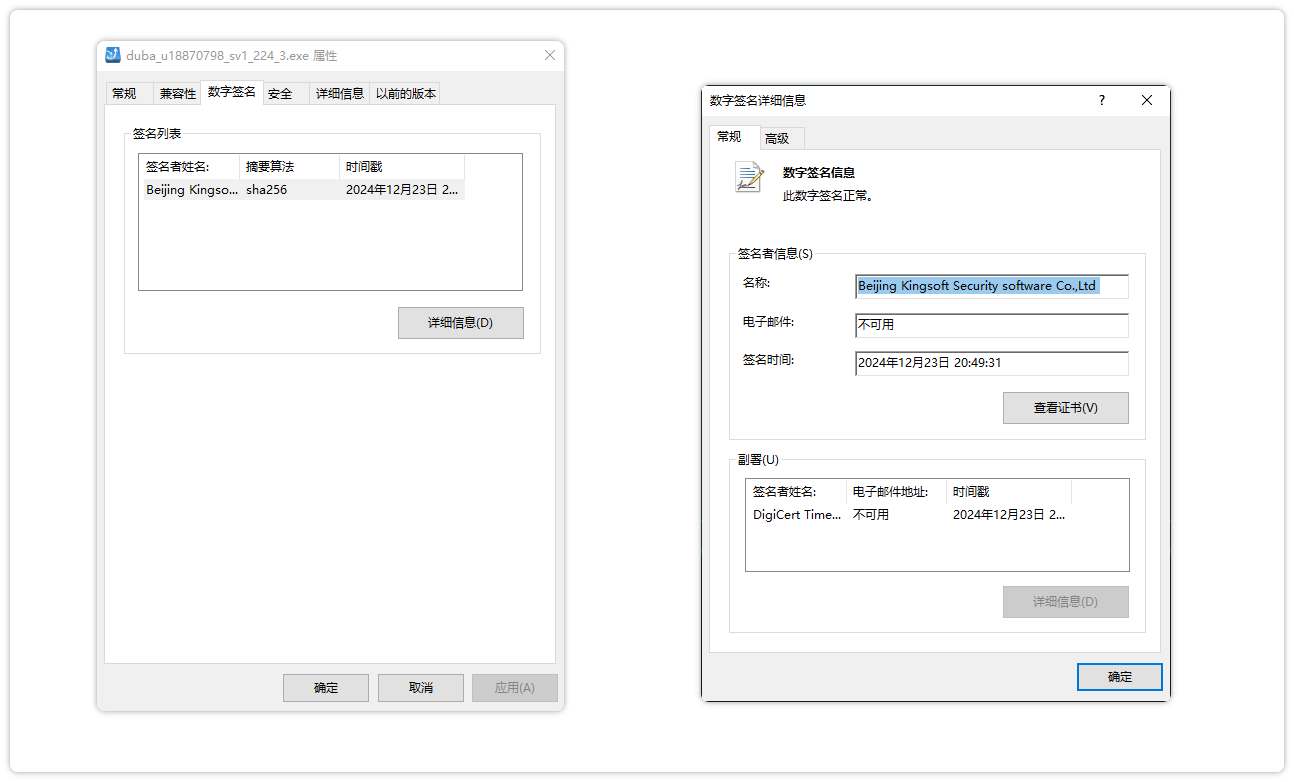
Task: Click the 签名时间 field showing 20:49:31
Action: point(991,363)
